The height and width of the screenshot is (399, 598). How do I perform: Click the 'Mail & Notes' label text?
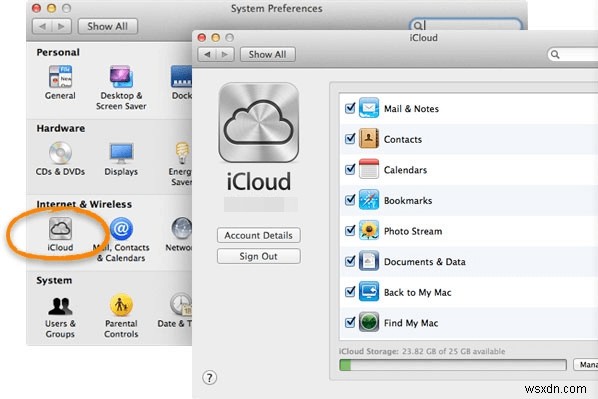pos(411,109)
